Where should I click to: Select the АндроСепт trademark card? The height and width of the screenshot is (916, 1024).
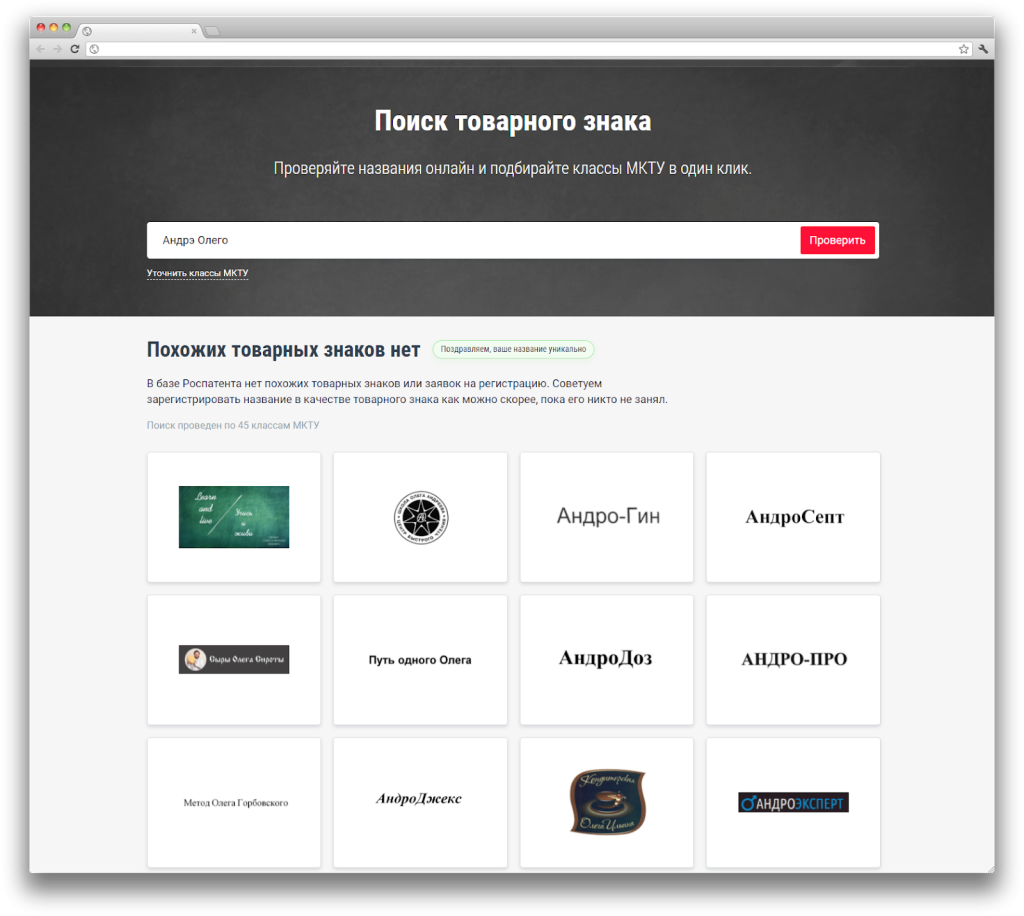click(792, 517)
